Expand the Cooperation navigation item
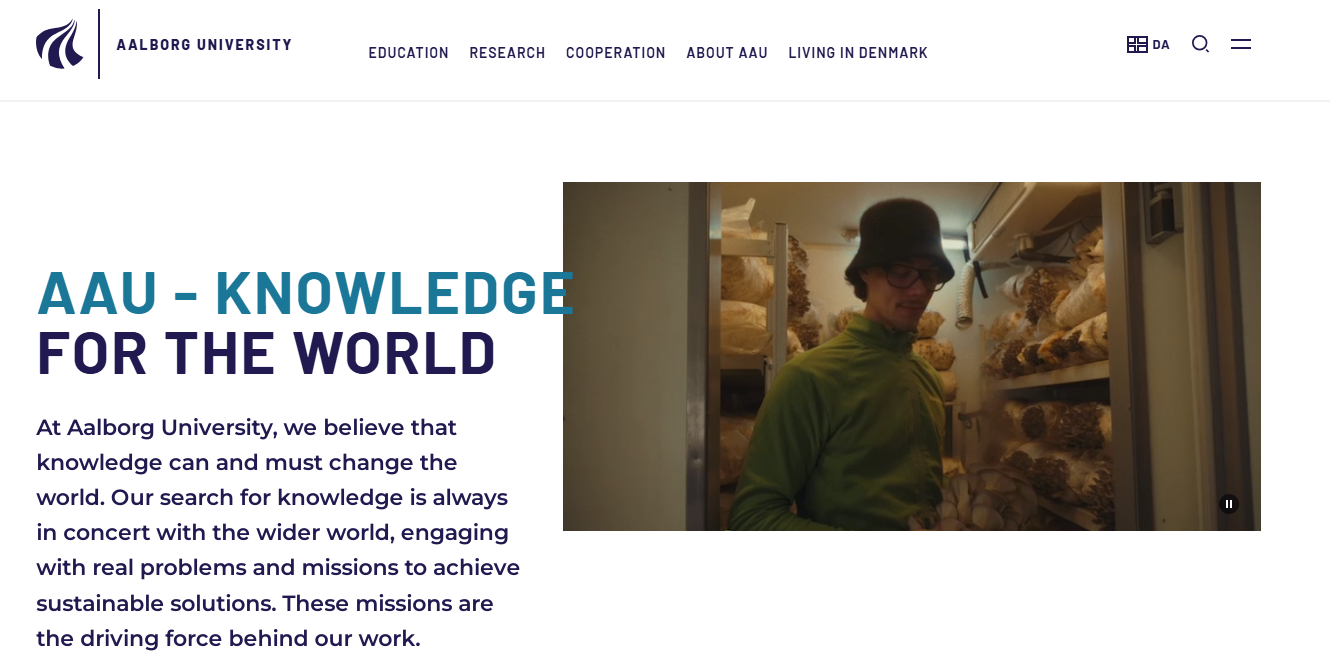Viewport: 1330px width, 660px height. pyautogui.click(x=615, y=53)
